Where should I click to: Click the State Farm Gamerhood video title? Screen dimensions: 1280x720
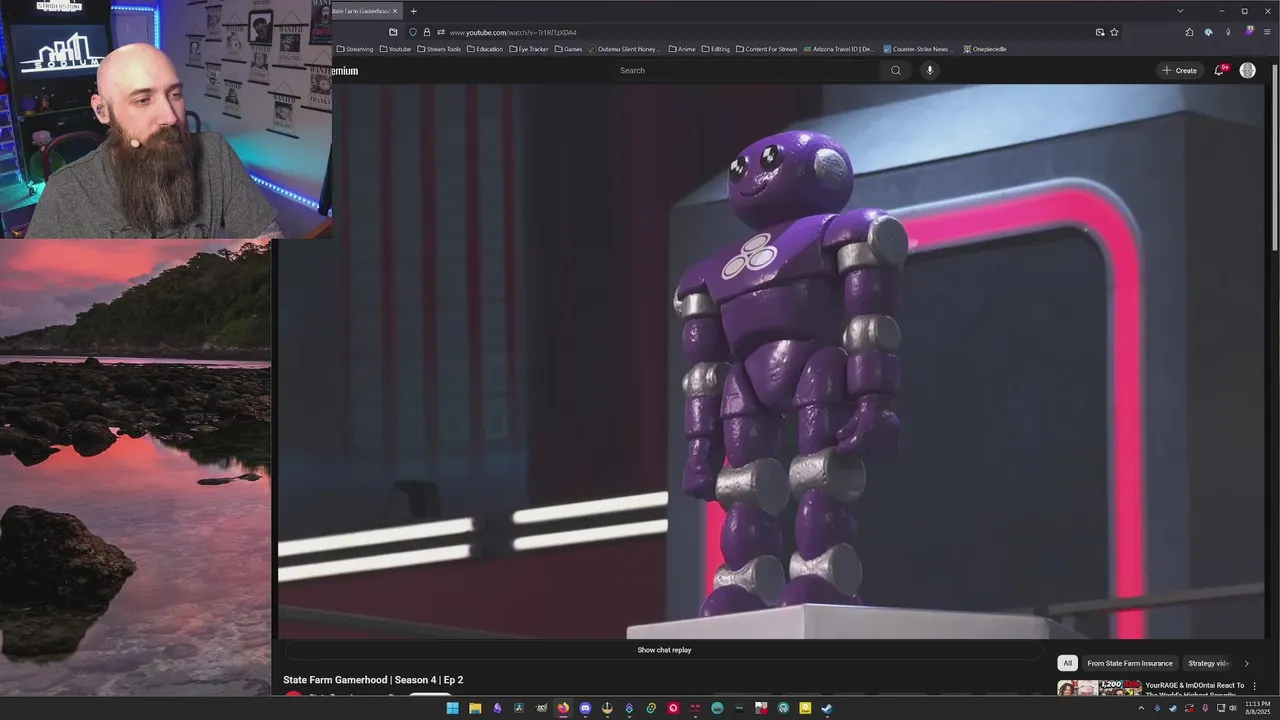[x=373, y=680]
